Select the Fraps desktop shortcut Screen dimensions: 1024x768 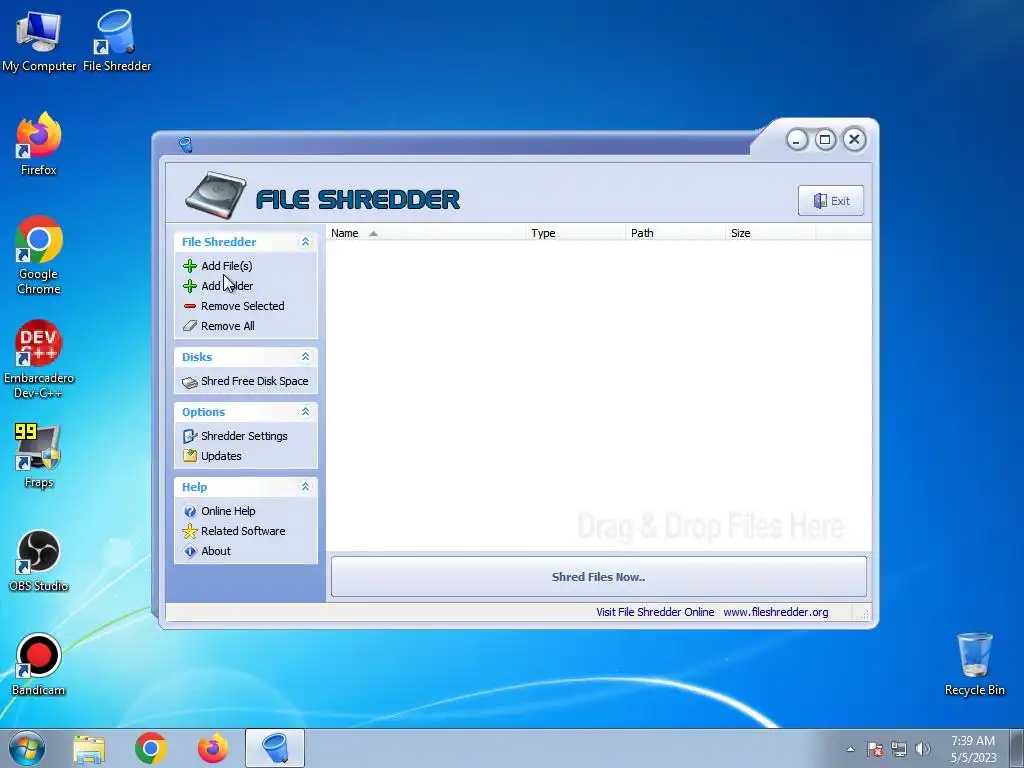(x=39, y=456)
